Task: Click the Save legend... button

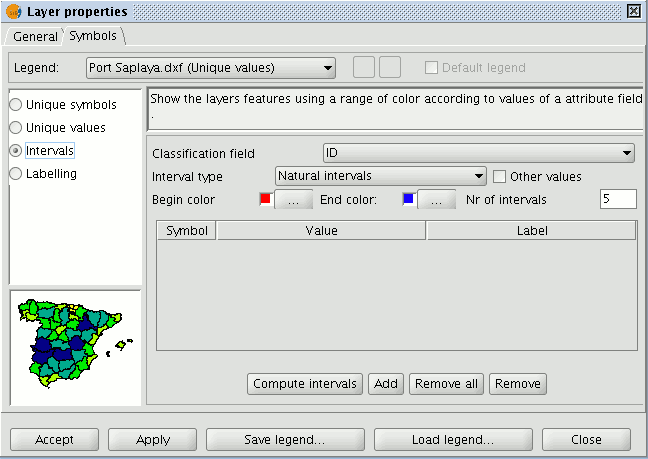Action: (285, 440)
